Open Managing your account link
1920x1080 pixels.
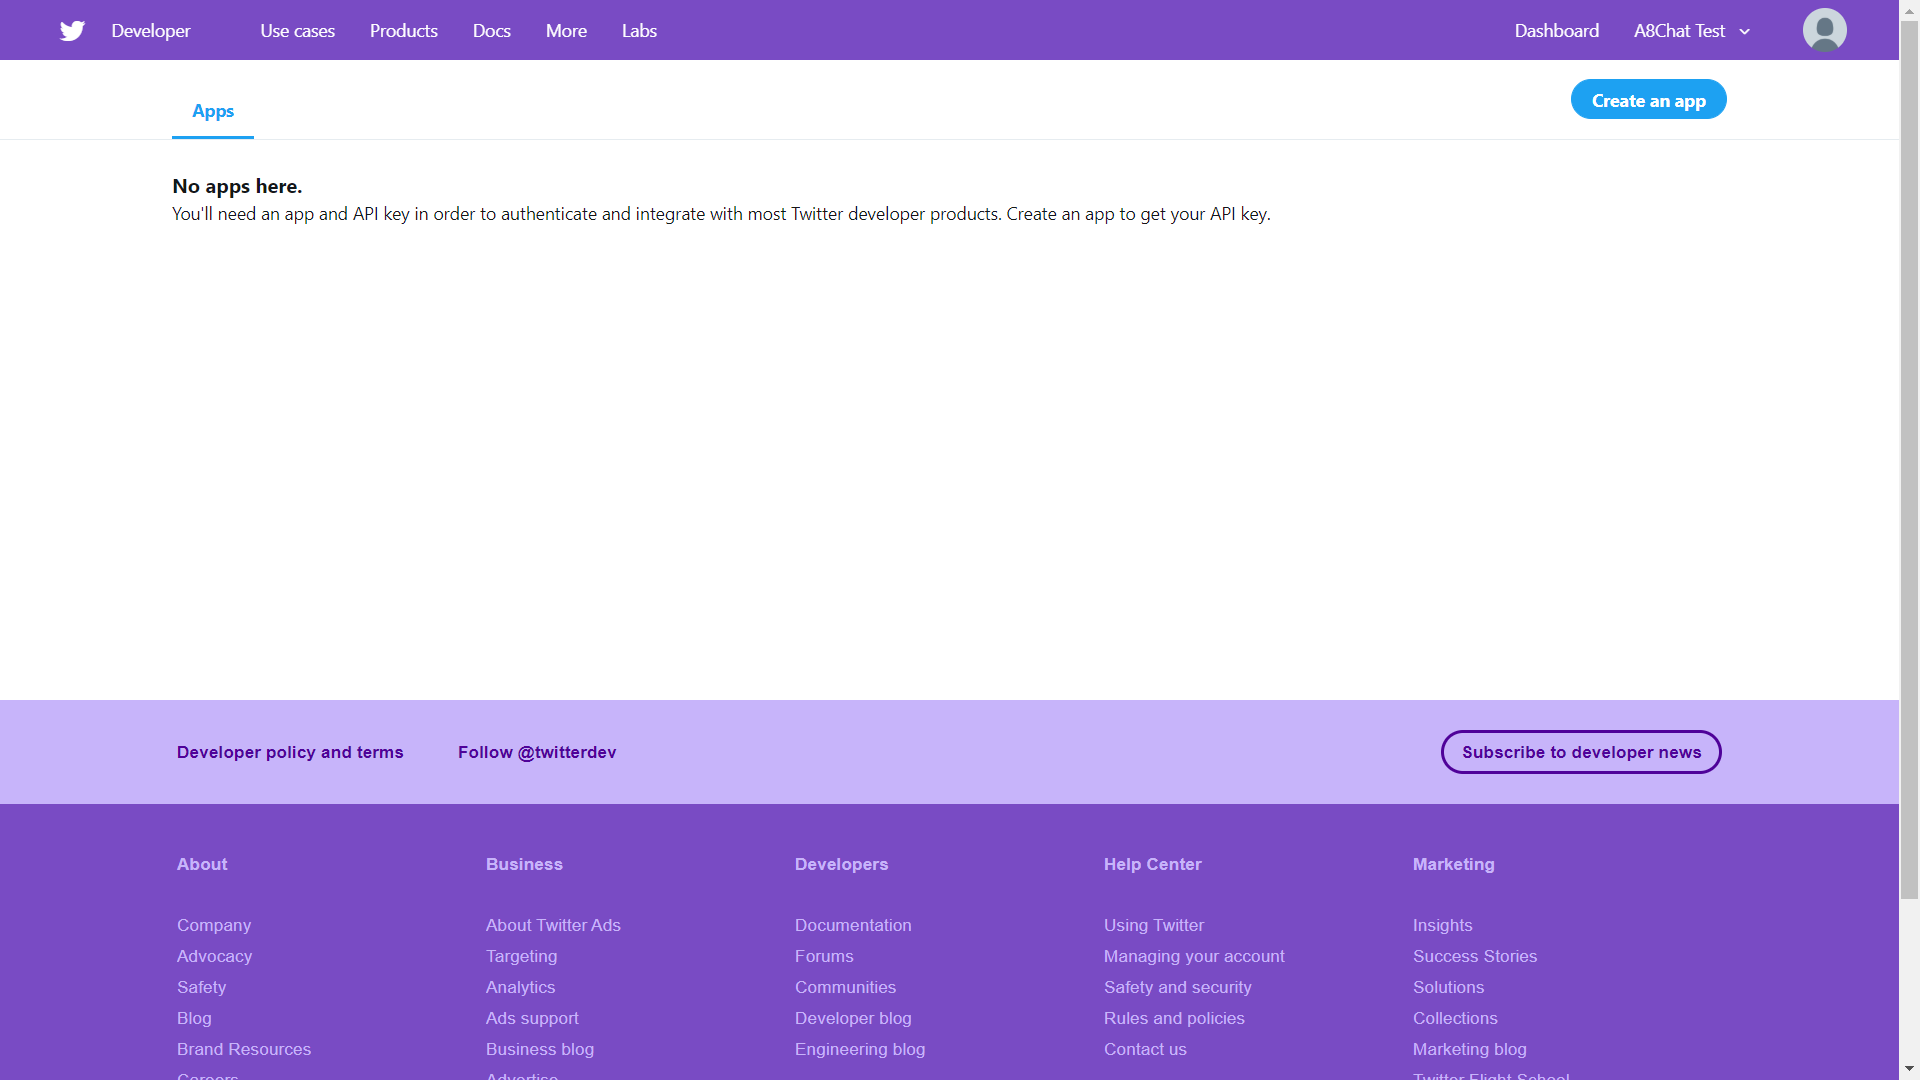1194,956
